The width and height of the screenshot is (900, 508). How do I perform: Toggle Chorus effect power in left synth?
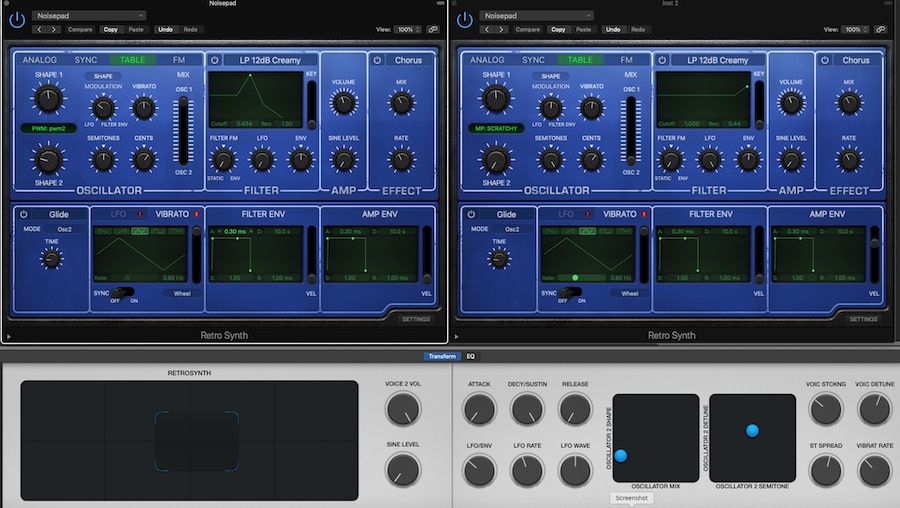pyautogui.click(x=377, y=60)
